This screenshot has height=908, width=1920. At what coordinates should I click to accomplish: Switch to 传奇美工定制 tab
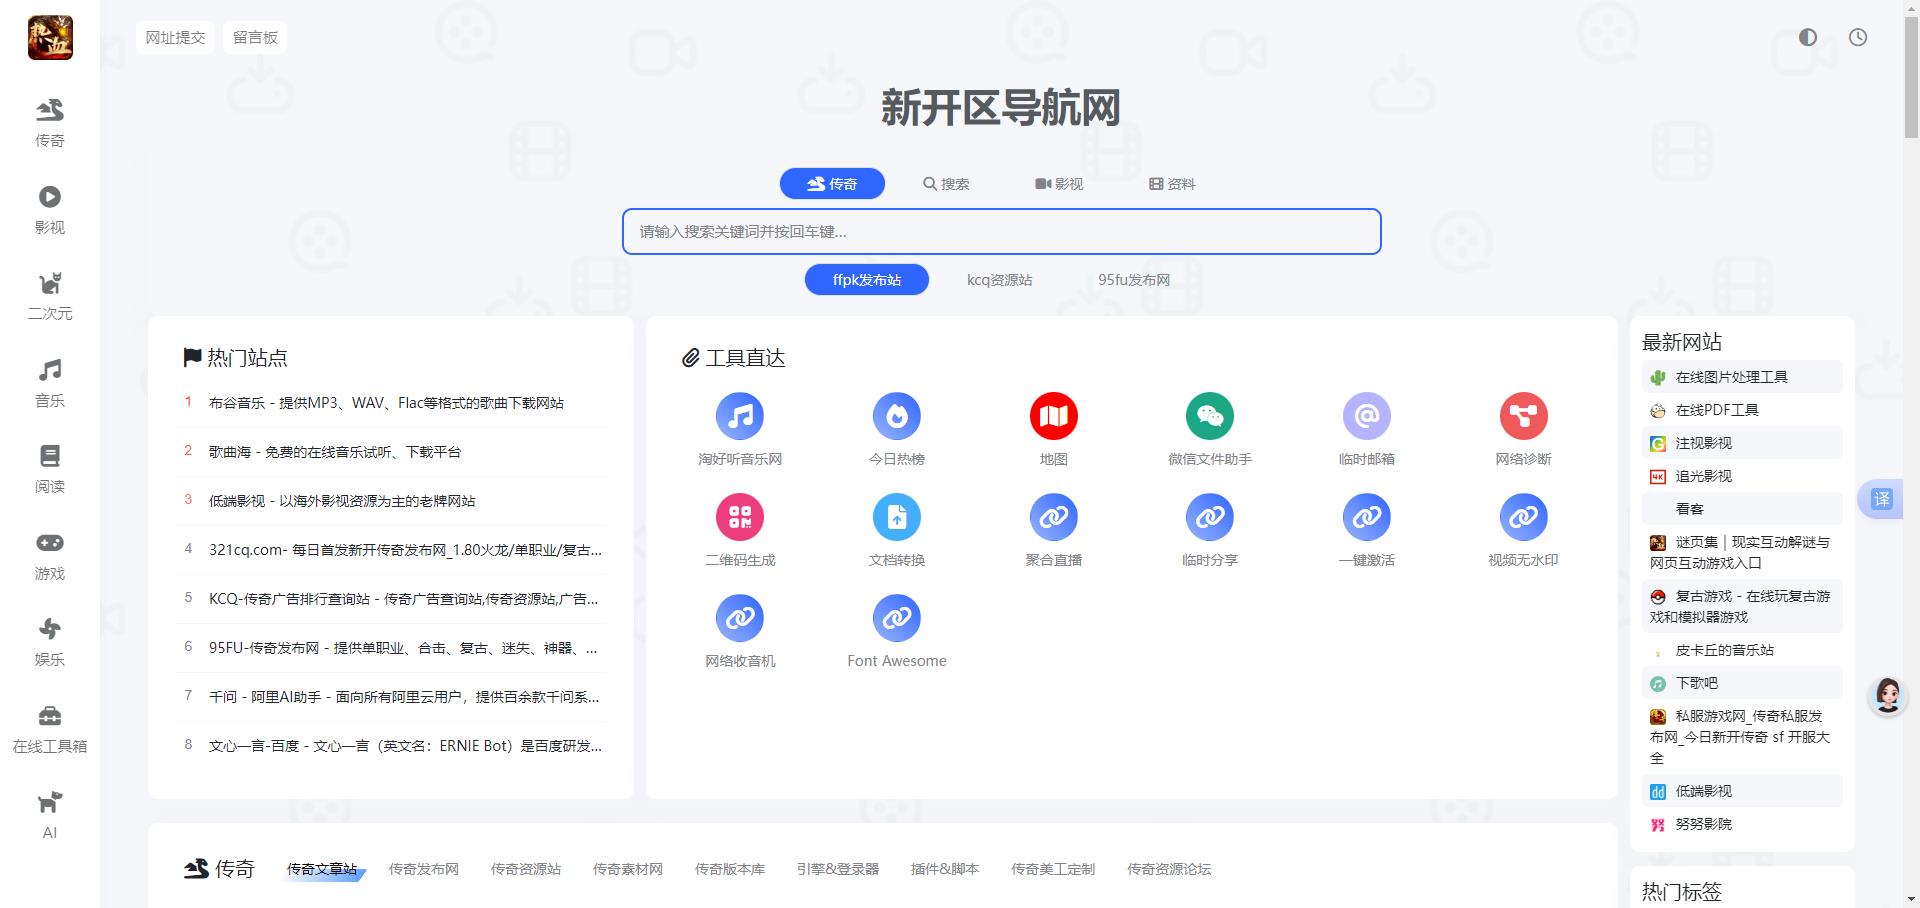(1053, 869)
